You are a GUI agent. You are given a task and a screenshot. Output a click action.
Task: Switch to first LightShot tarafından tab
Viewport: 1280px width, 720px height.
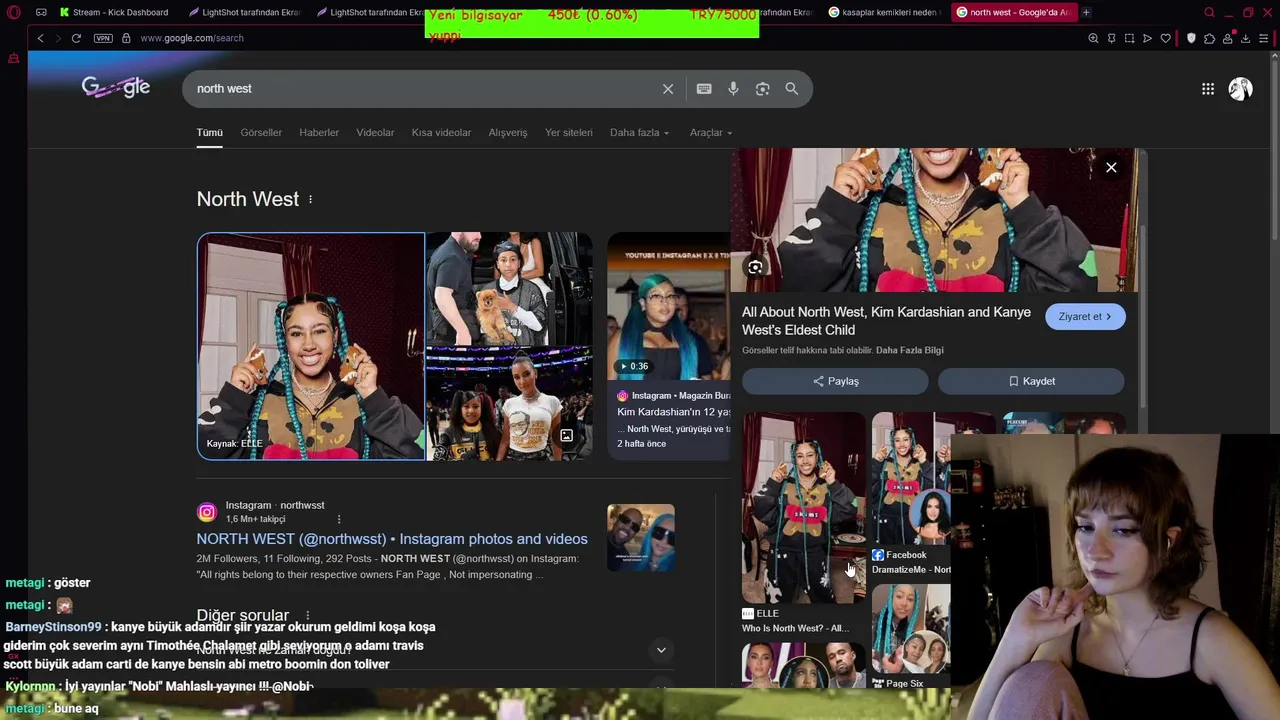pos(244,12)
